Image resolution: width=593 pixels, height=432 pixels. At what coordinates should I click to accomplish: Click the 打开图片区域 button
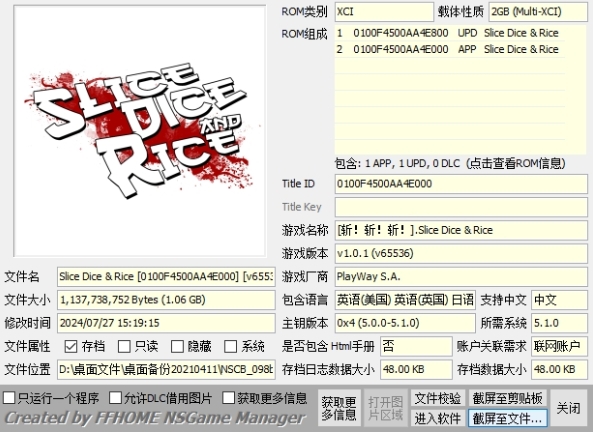pos(385,408)
